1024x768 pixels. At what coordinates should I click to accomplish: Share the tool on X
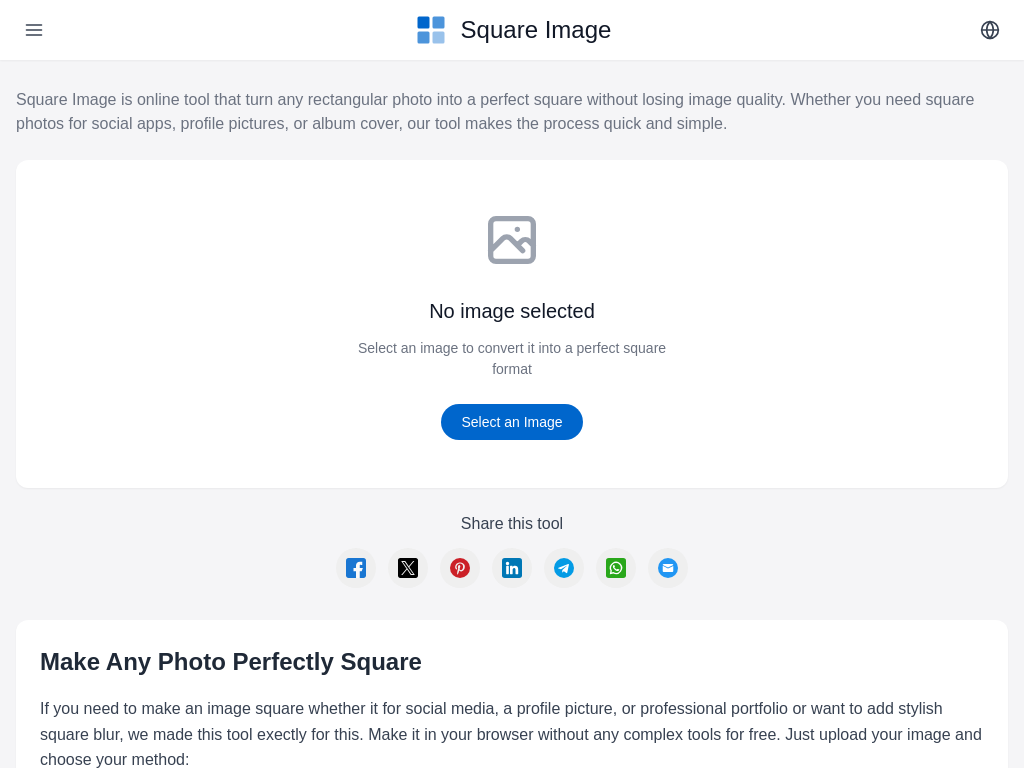point(408,568)
